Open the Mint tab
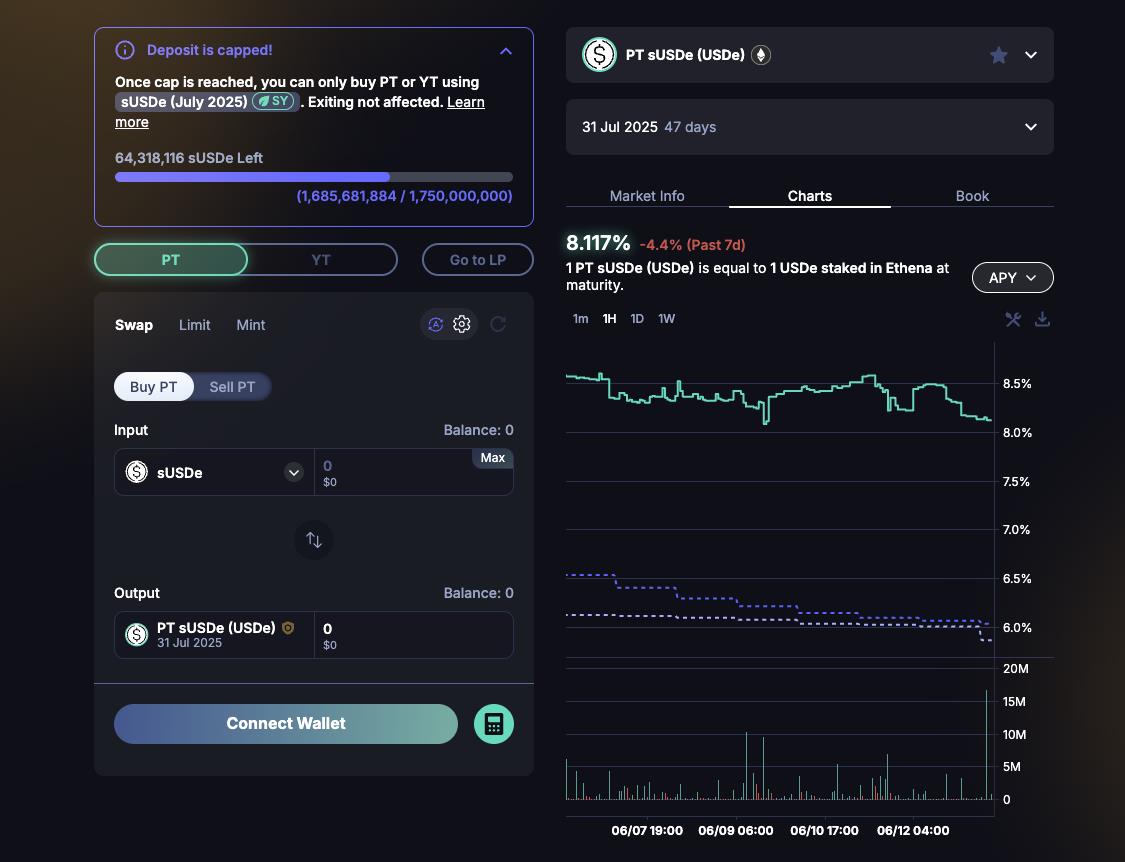The height and width of the screenshot is (862, 1125). (x=251, y=324)
